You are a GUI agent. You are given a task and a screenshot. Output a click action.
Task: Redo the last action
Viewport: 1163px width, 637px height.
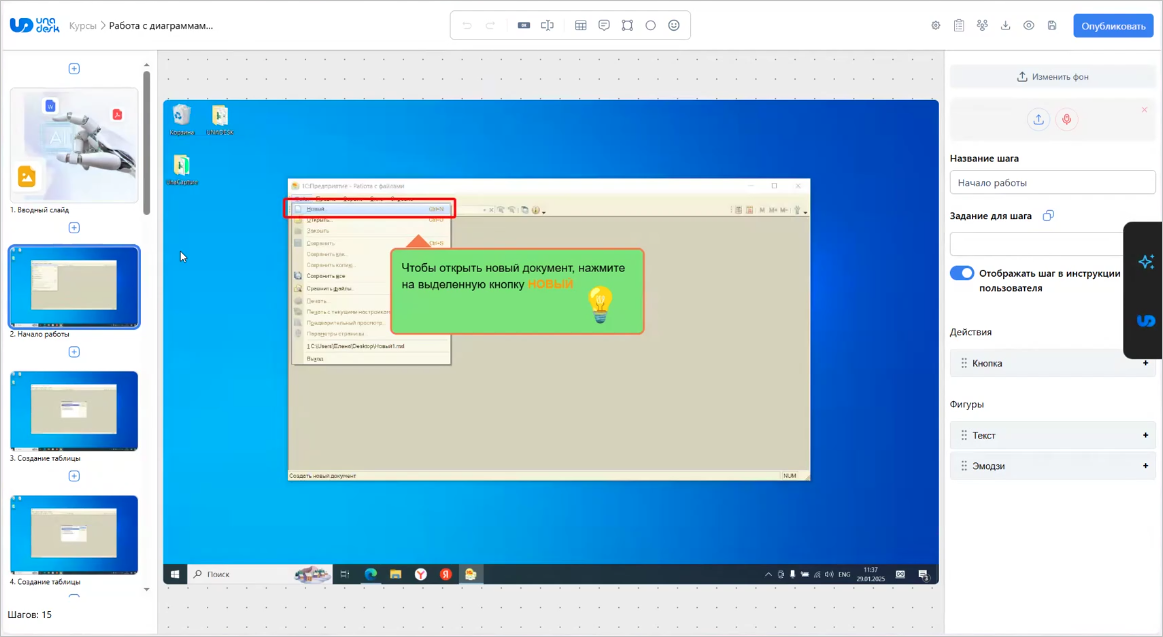(490, 25)
